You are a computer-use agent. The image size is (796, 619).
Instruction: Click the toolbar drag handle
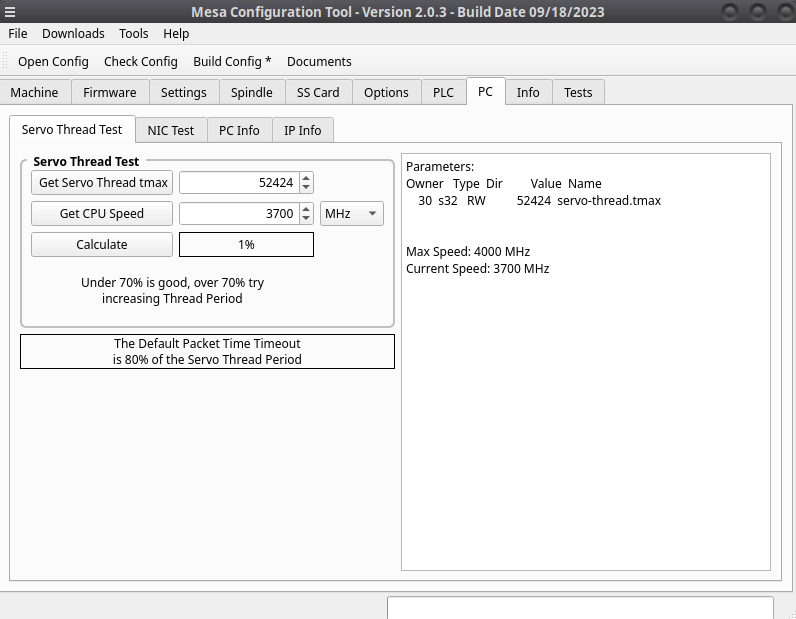(x=5, y=61)
